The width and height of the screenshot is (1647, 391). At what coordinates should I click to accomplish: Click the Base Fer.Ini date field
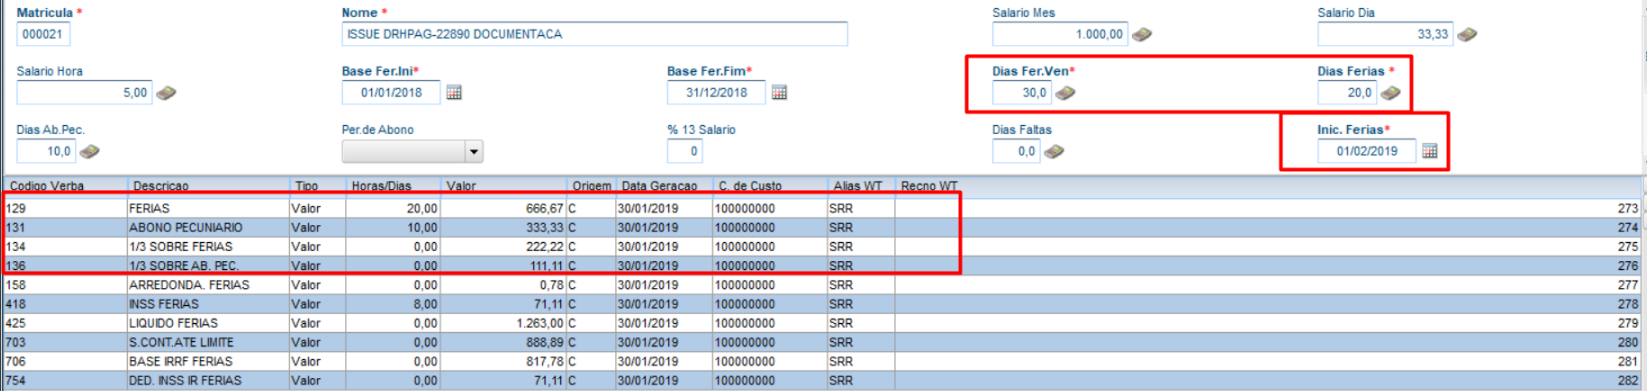[391, 93]
